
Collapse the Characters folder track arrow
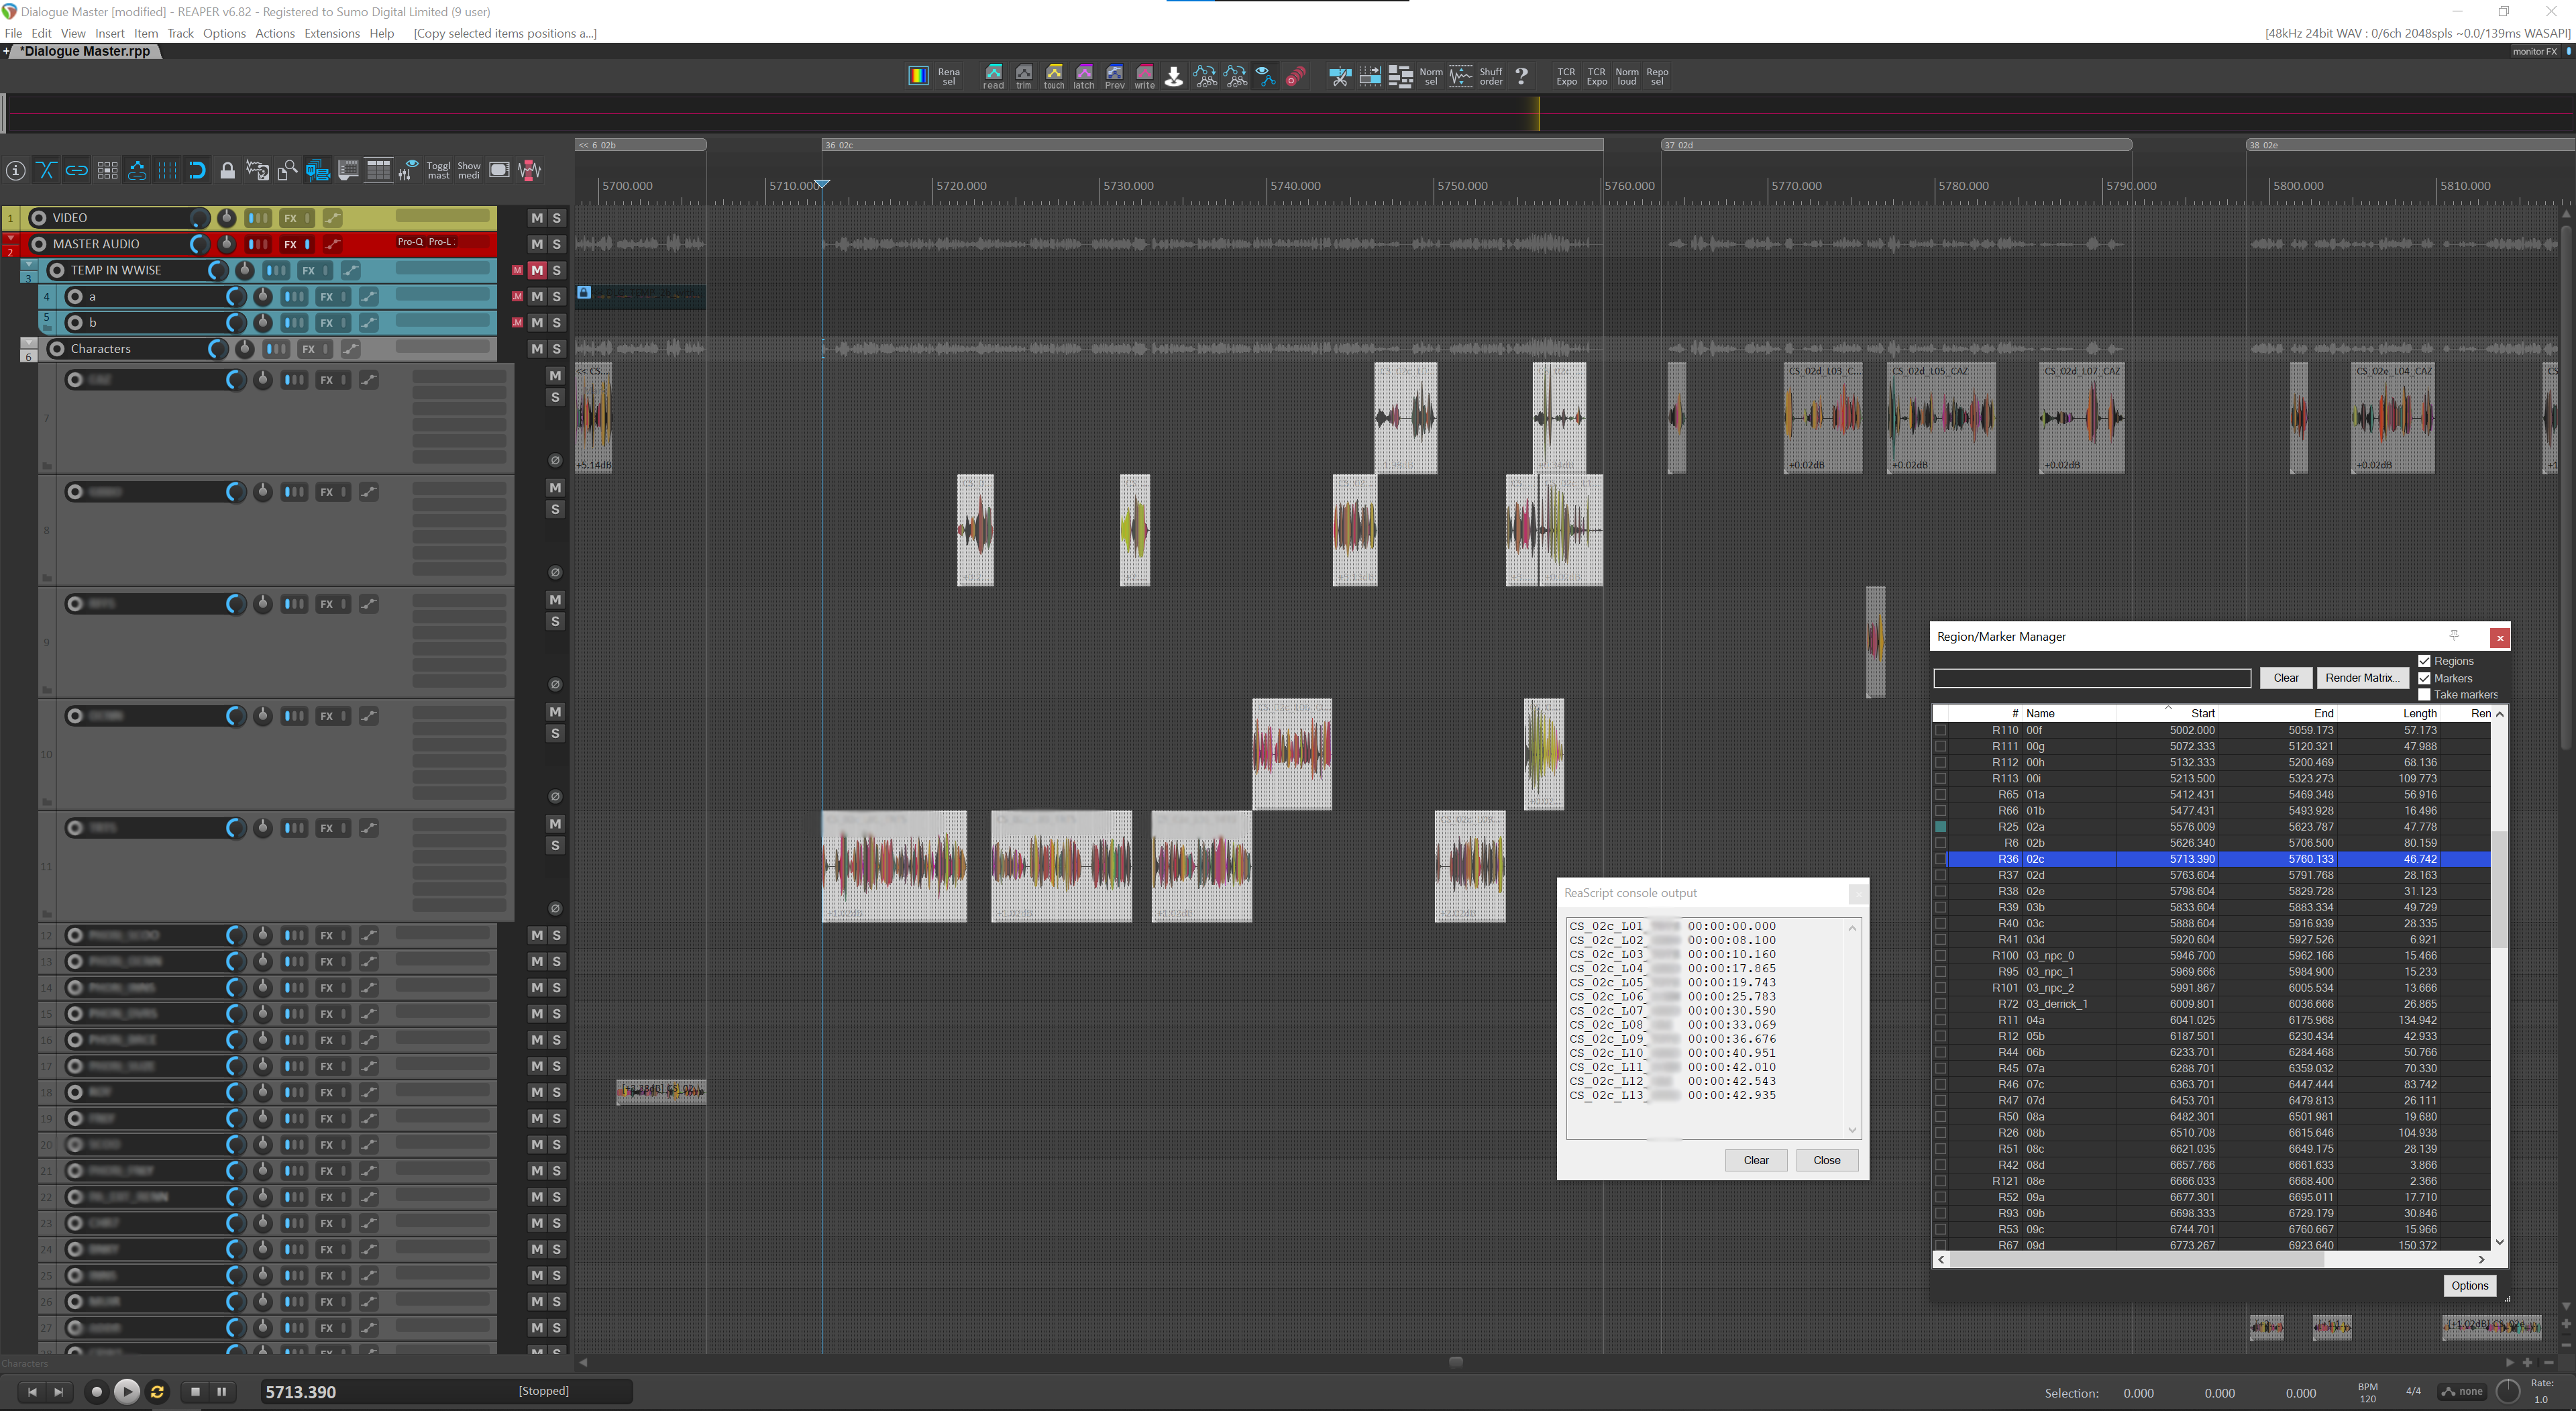coord(29,343)
